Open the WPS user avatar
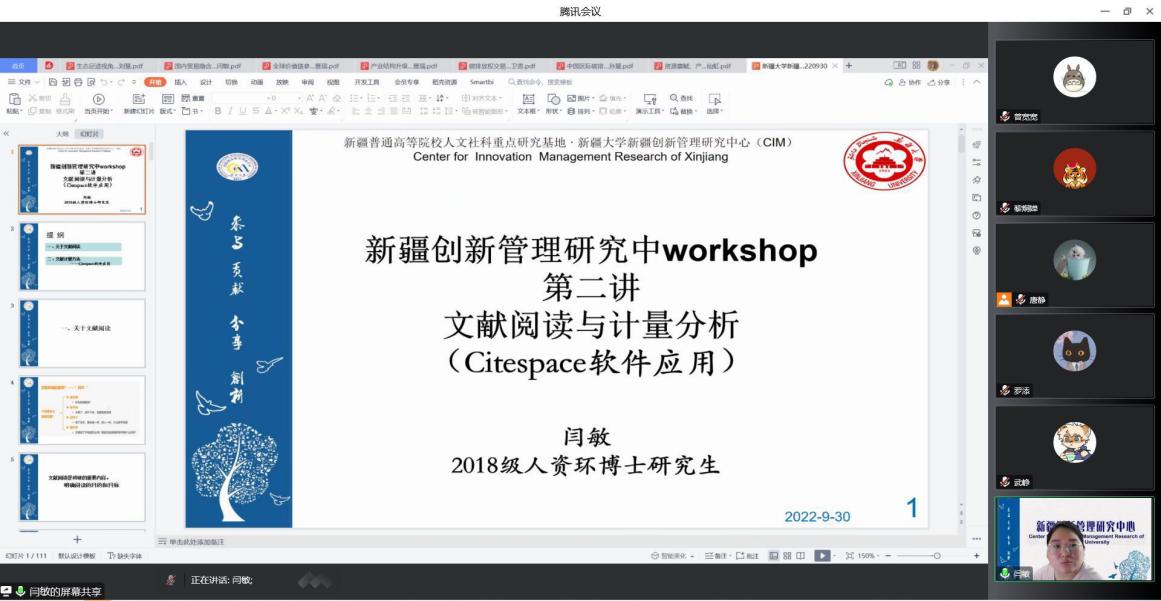 tap(933, 65)
